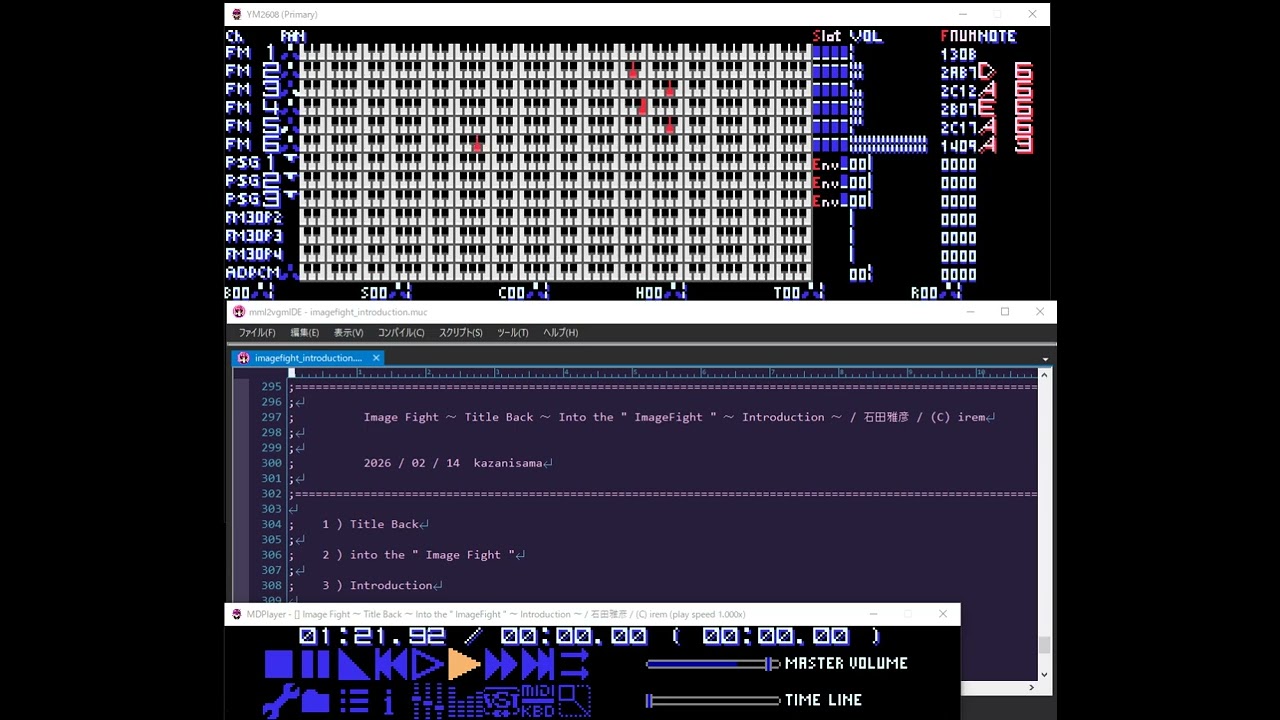Open the ツール(T) menu

[513, 333]
